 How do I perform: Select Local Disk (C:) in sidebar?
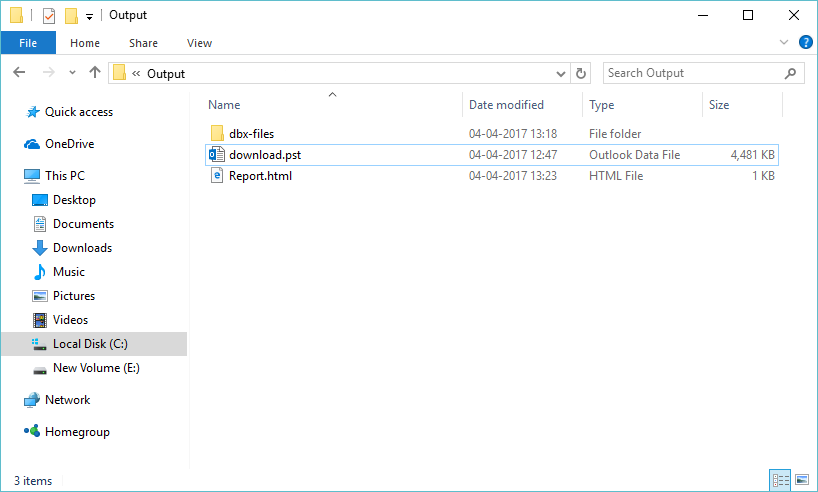[x=90, y=344]
